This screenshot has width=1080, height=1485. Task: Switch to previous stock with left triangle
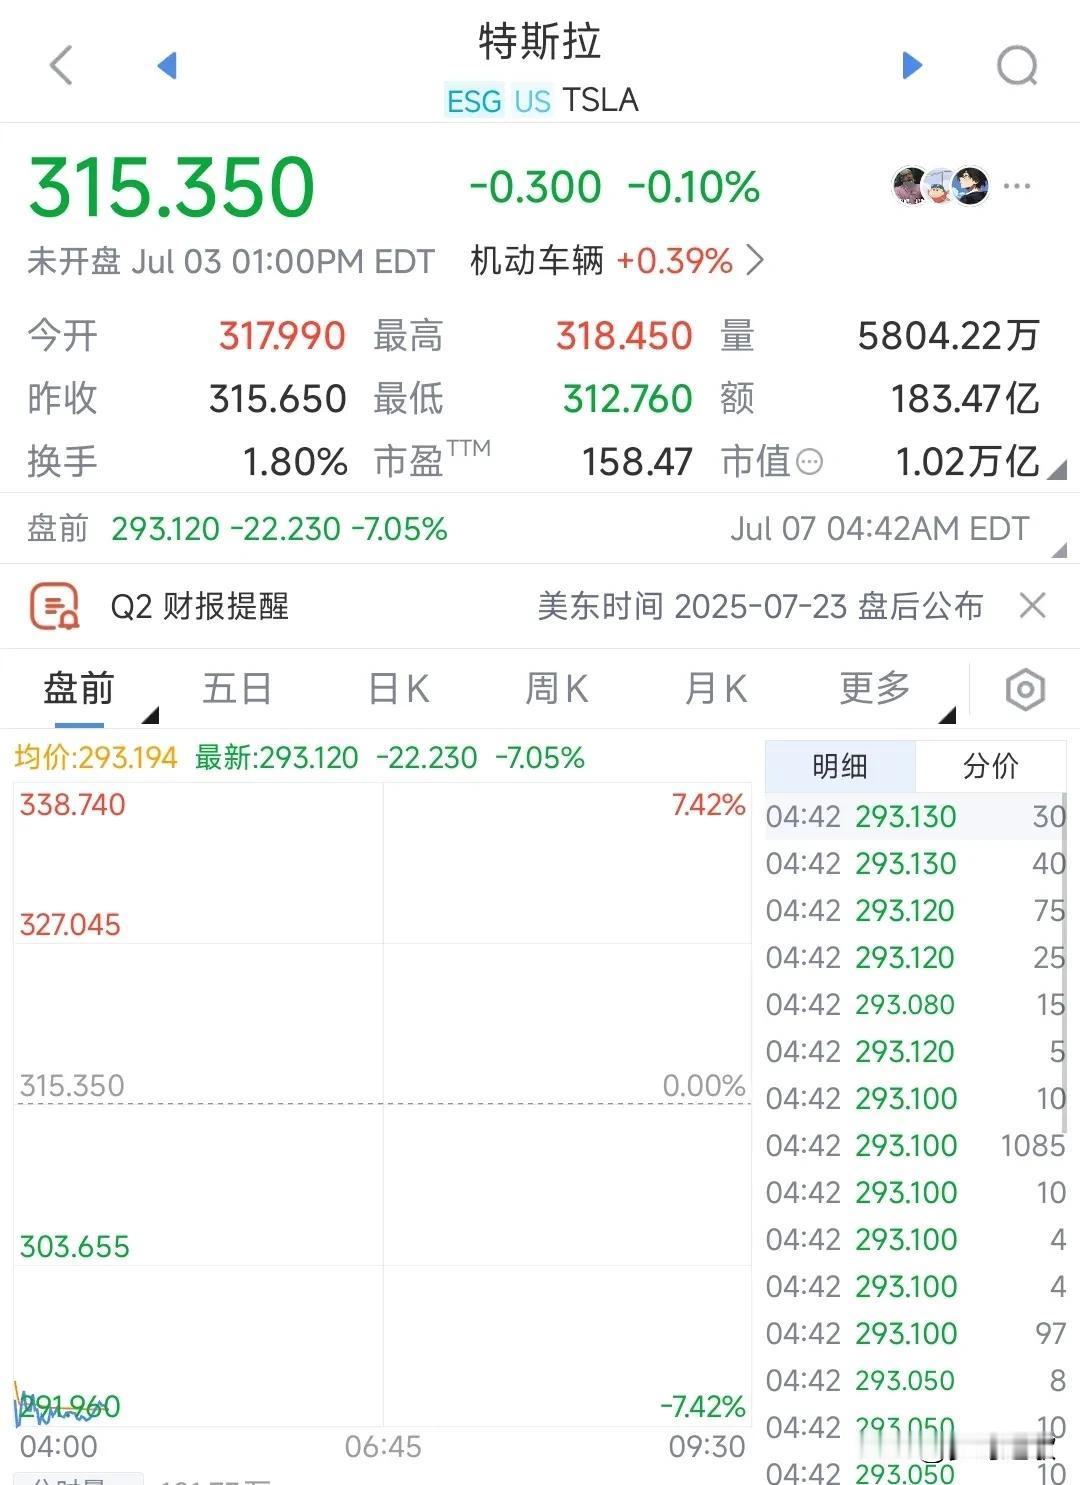coord(167,65)
